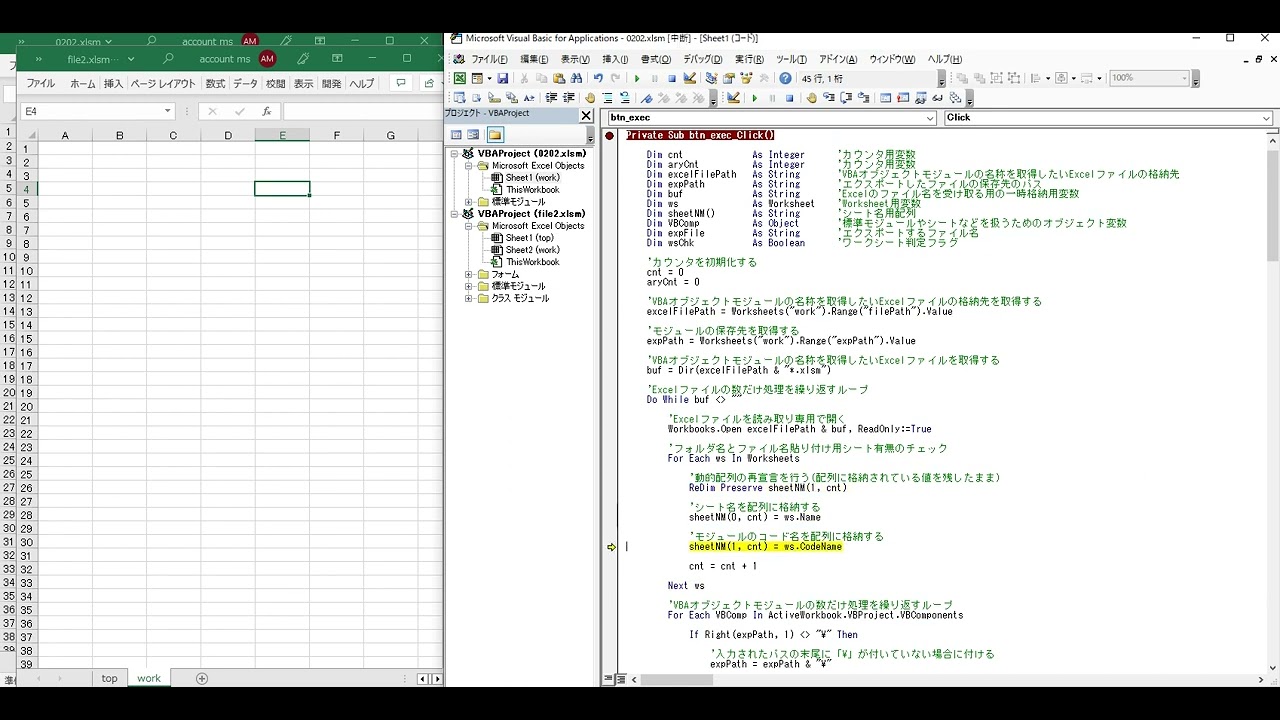
Task: Toggle breakpoint hand icon on edit toolbar
Action: (x=590, y=98)
